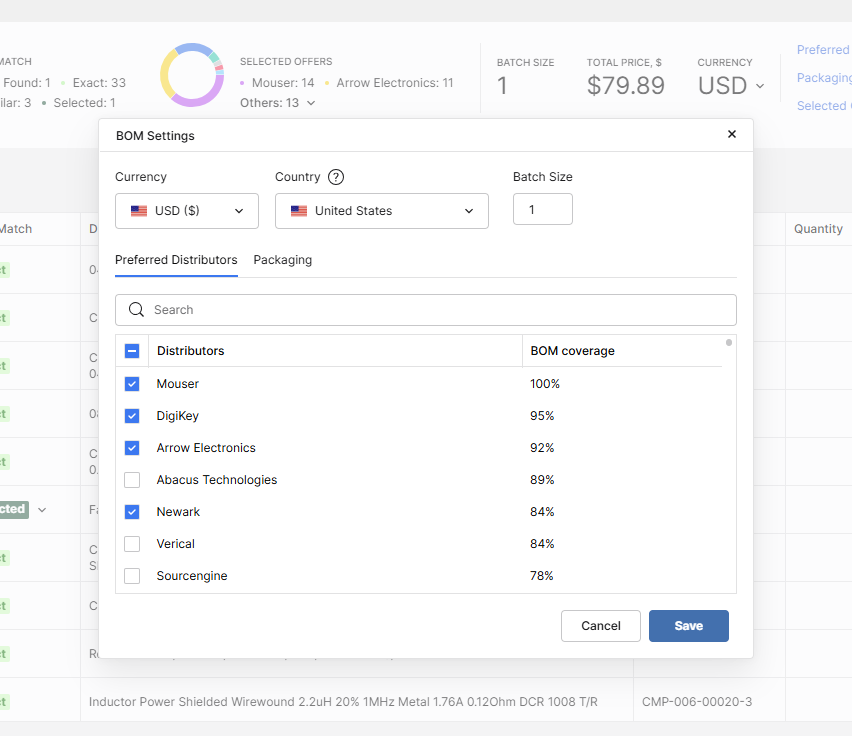Viewport: 852px width, 736px height.
Task: Click the US flag in Country field
Action: coord(299,211)
